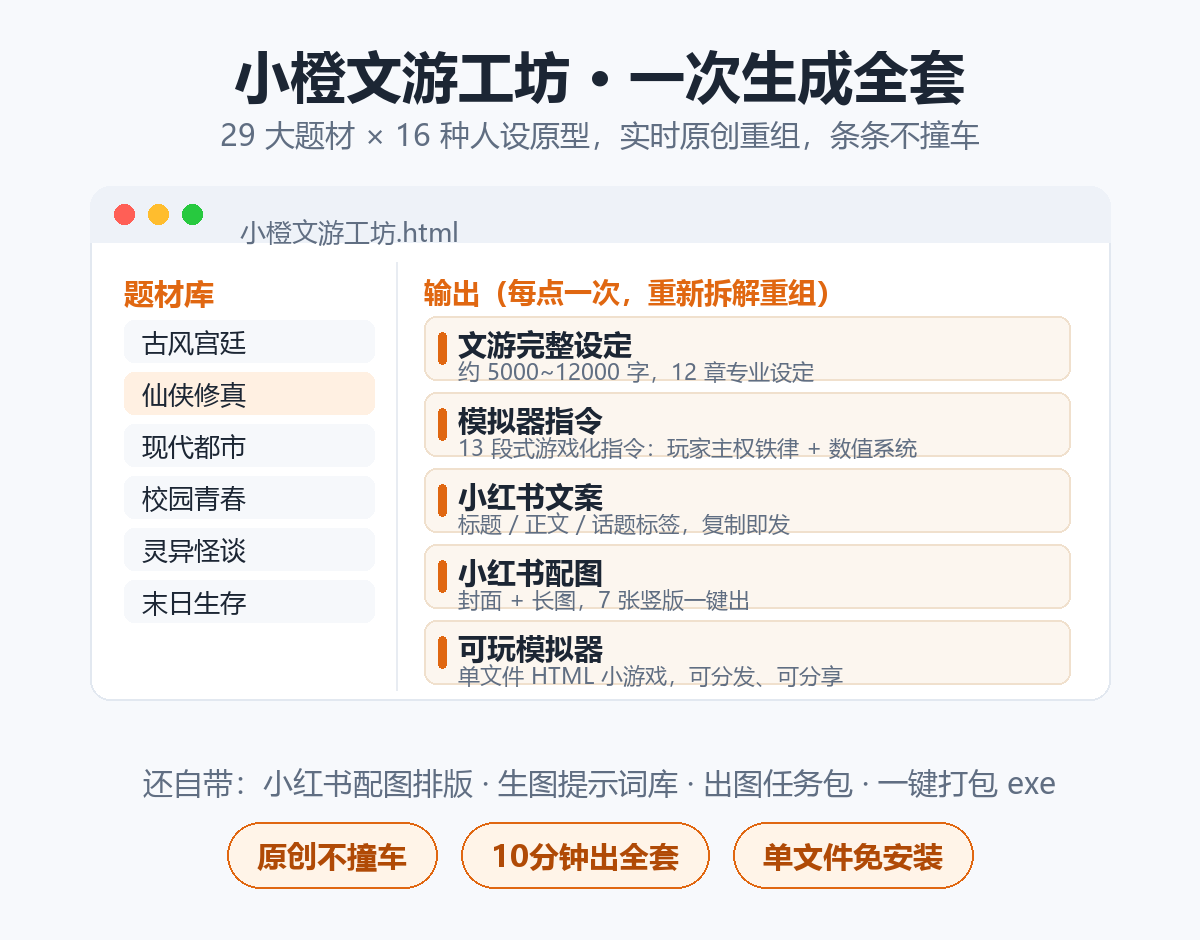
Task: Open the 可玩模拟器 output card
Action: point(747,652)
